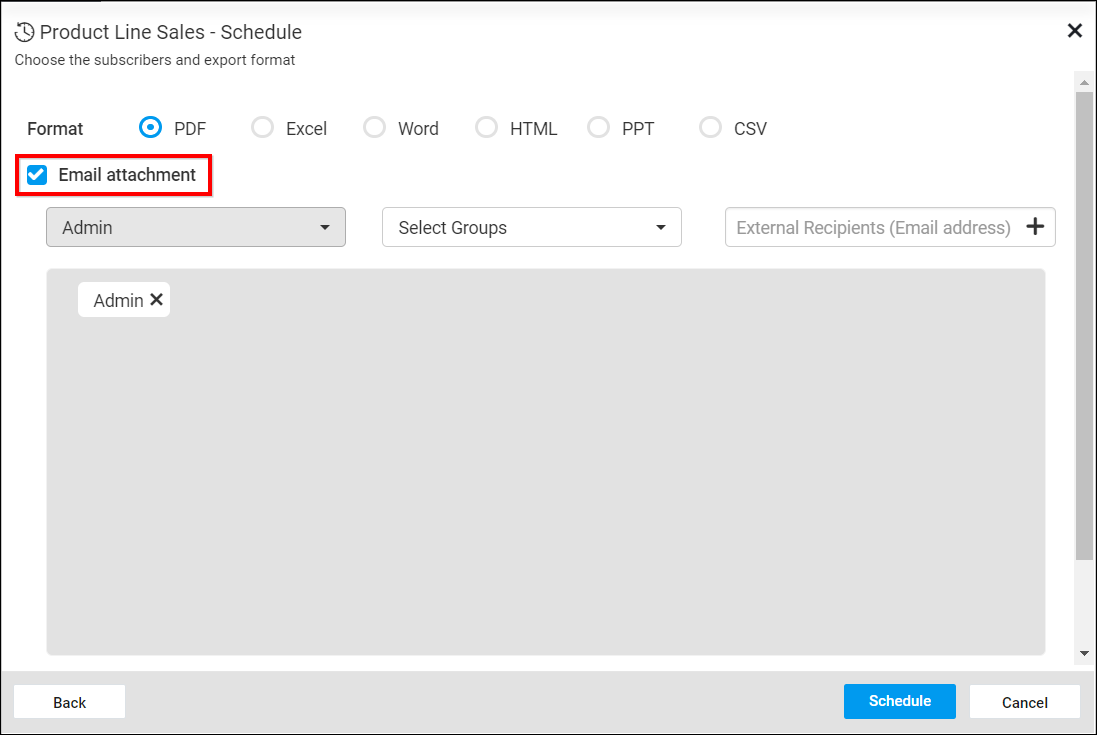The image size is (1097, 735).
Task: Click 'Choose the subscribers and export format' text
Action: [x=155, y=60]
